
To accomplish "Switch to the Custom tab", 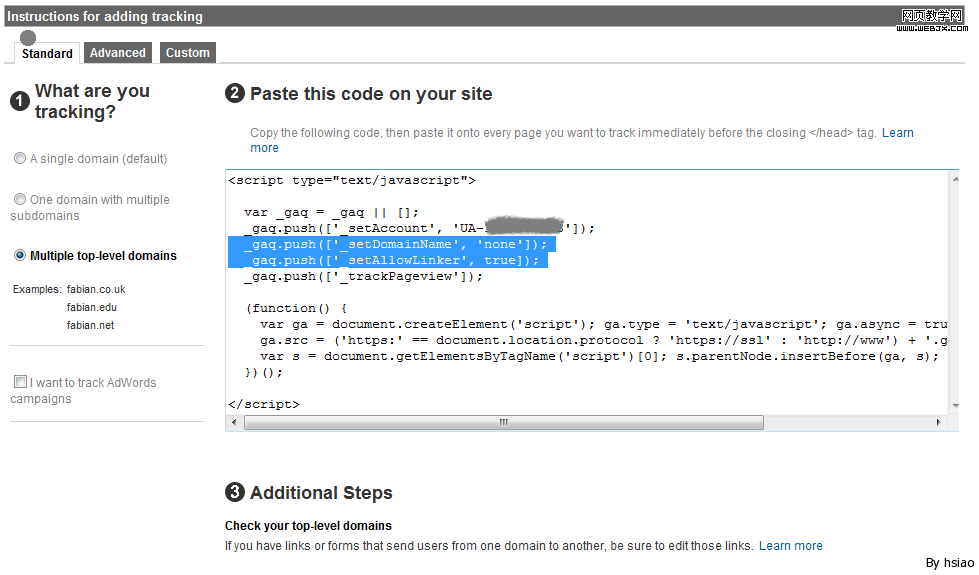I will (188, 53).
